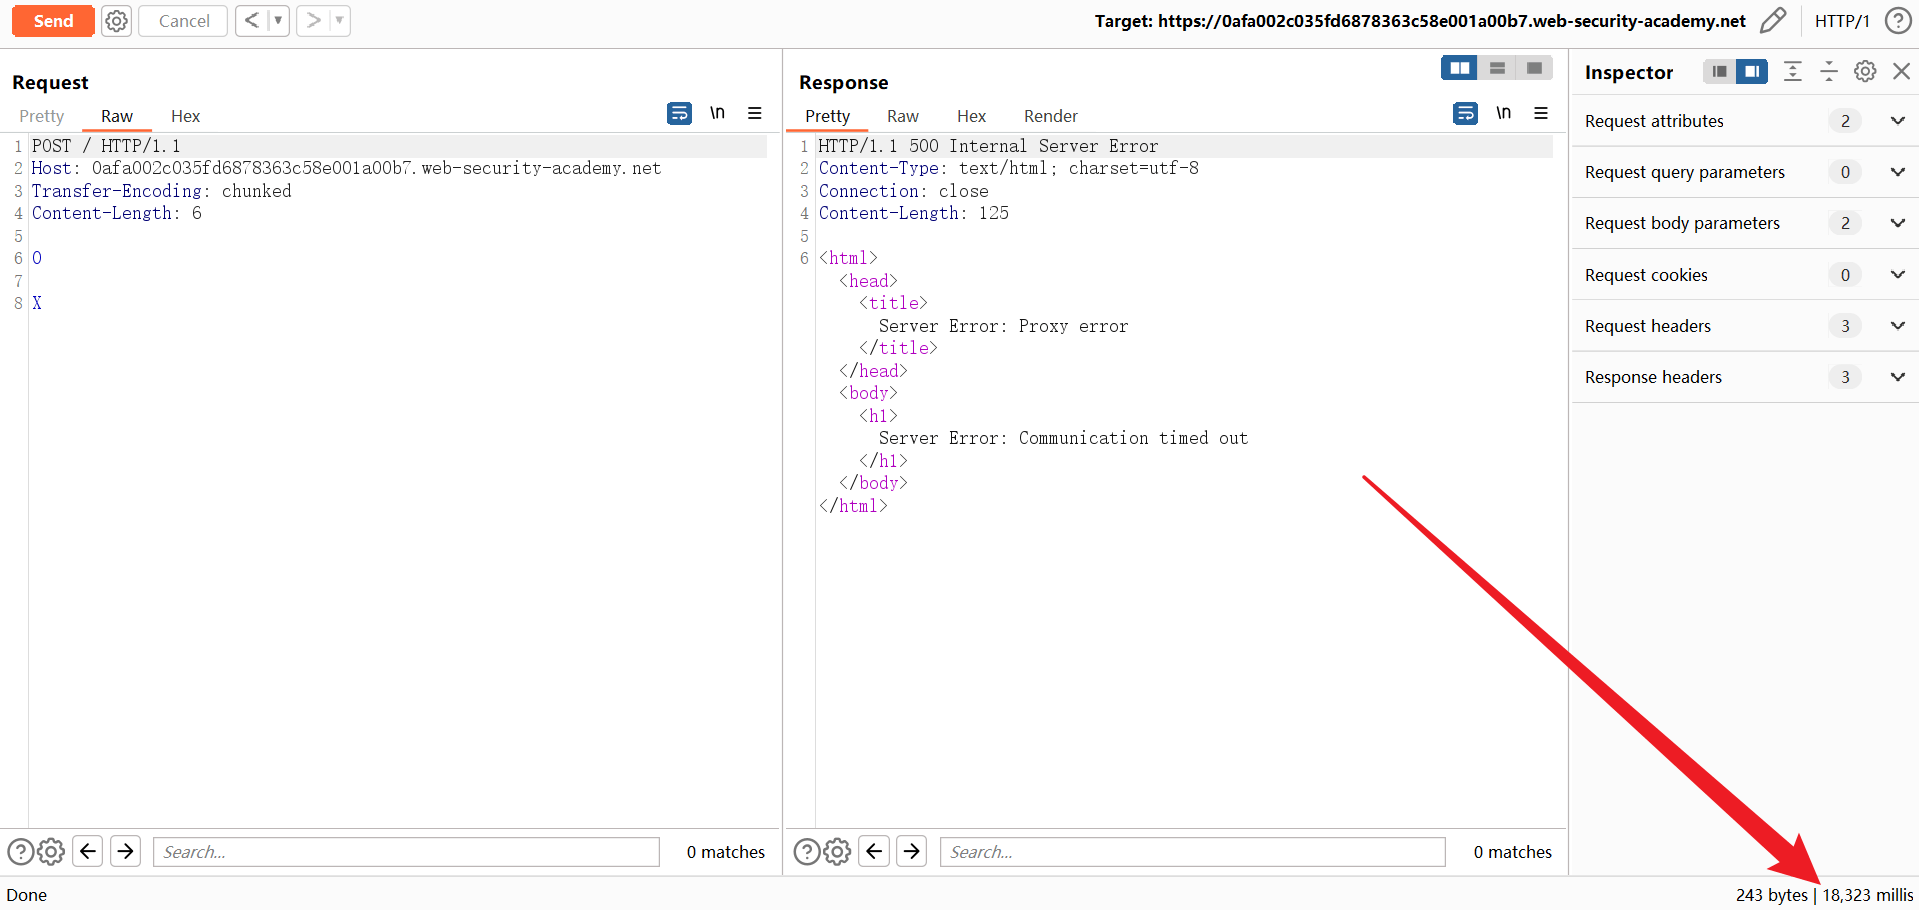
Task: Toggle word wrap icon in Request panel
Action: click(679, 114)
